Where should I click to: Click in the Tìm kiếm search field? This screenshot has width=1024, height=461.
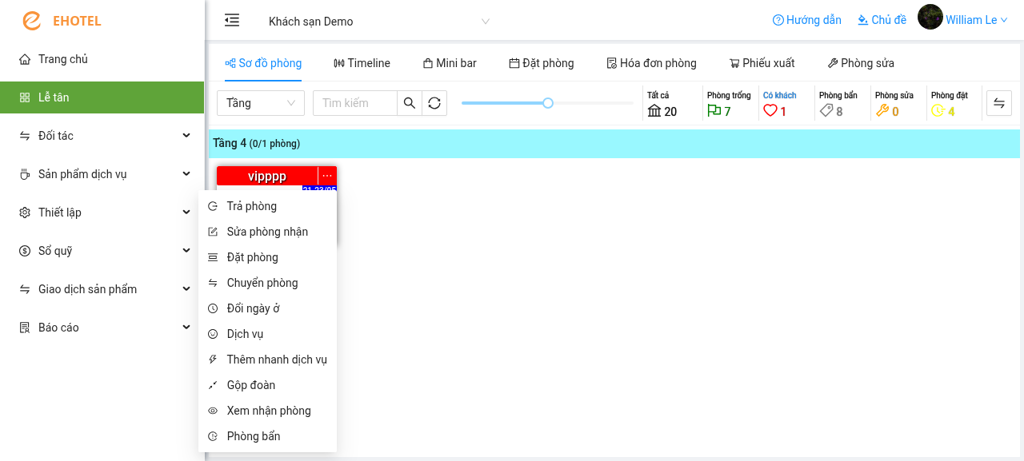[x=355, y=103]
